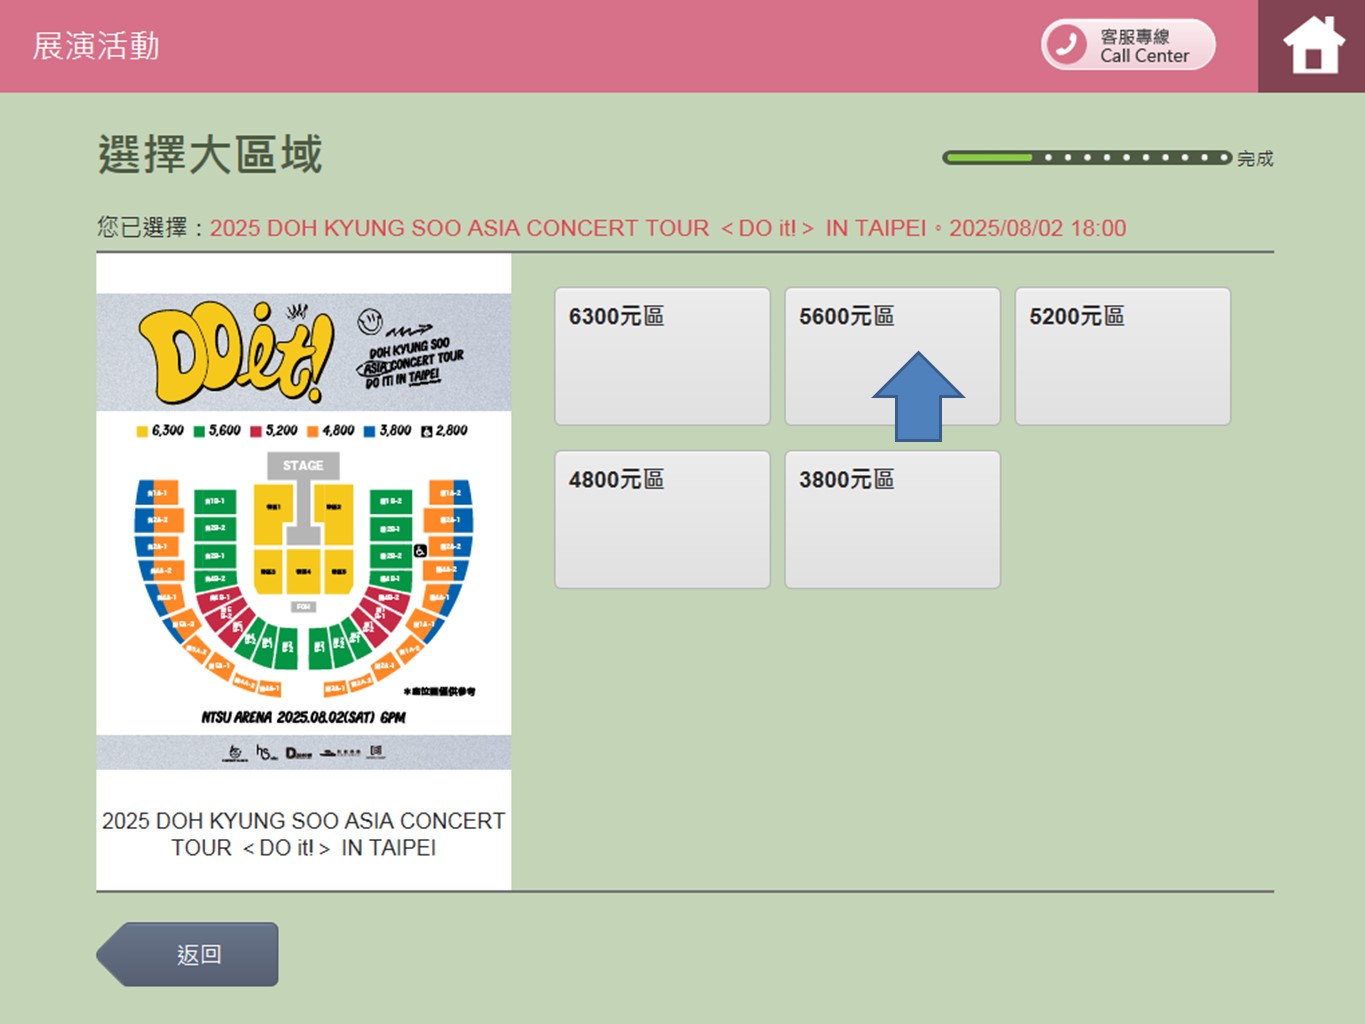Click the green 5,600 legend swatch
The height and width of the screenshot is (1024, 1365).
(x=199, y=431)
